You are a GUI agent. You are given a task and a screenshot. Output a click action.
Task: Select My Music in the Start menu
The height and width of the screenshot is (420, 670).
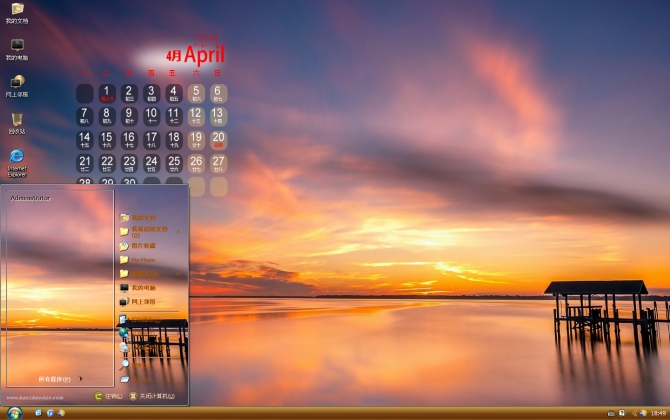(142, 259)
